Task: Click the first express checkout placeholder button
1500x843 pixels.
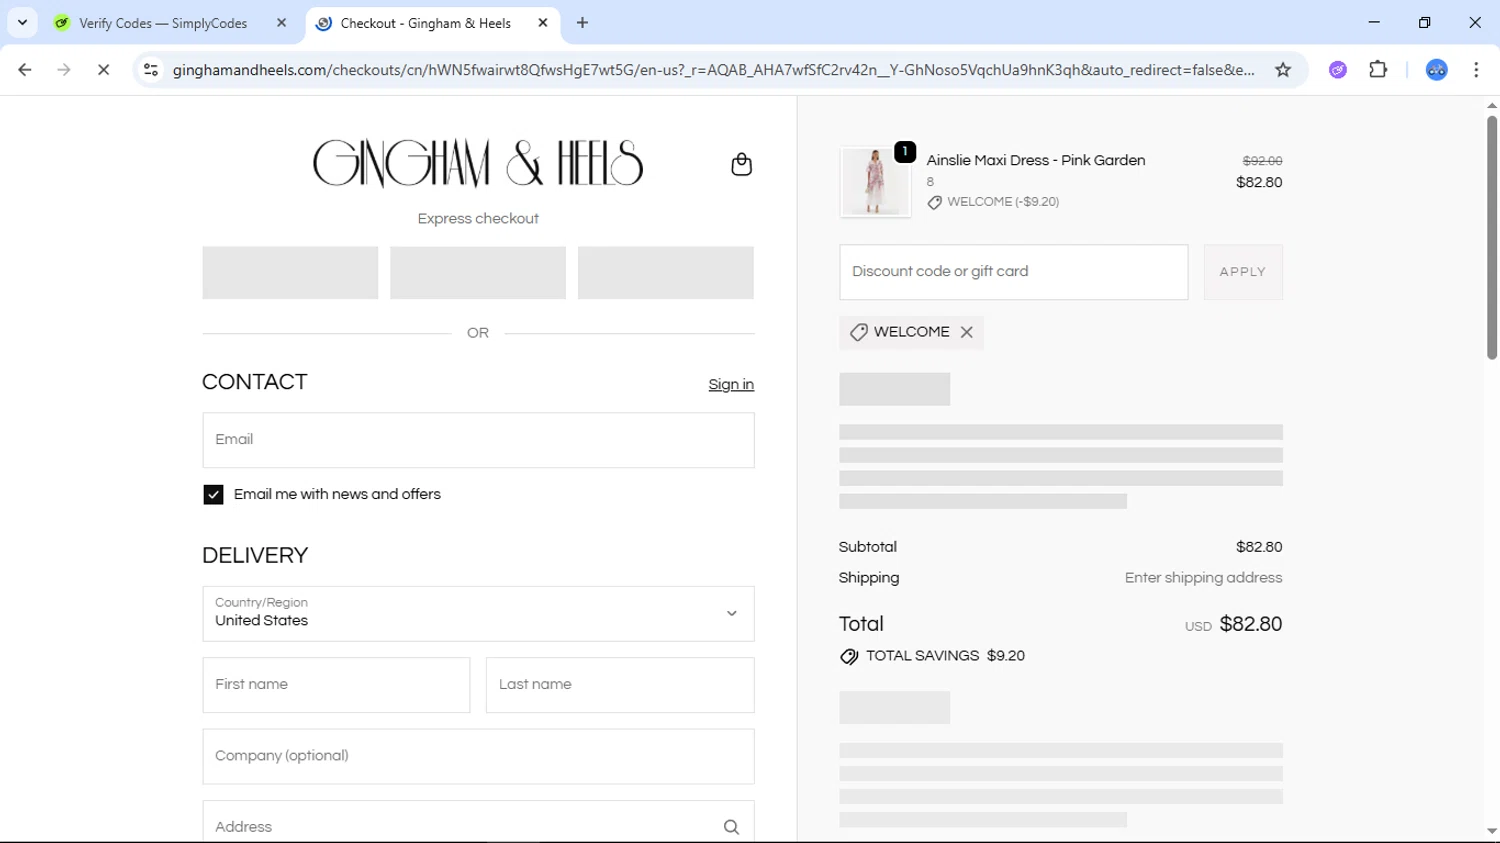Action: 290,273
